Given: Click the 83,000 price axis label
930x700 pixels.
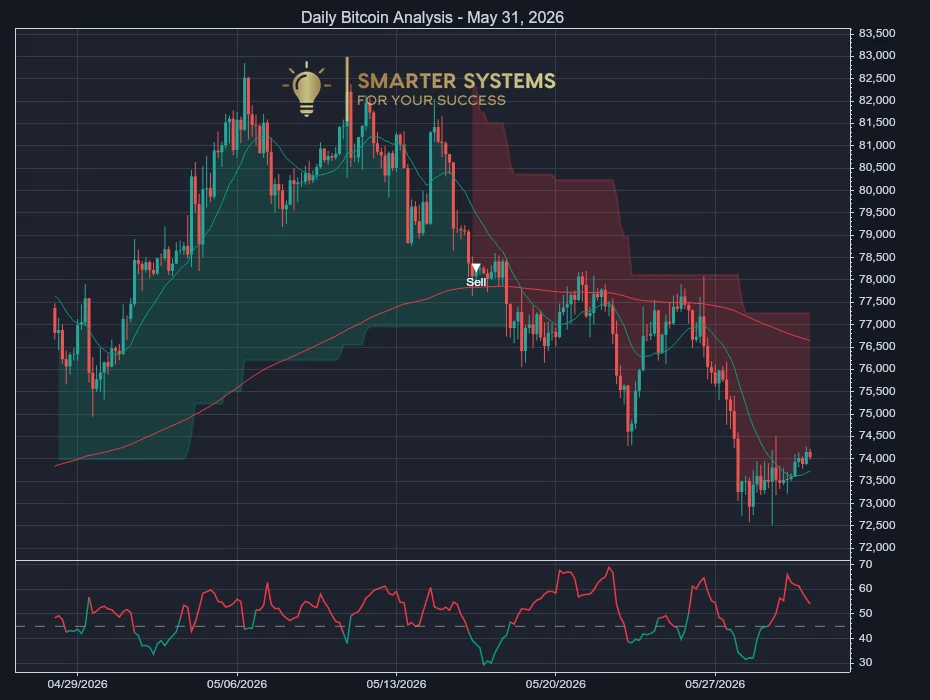Looking at the screenshot, I should [x=877, y=55].
